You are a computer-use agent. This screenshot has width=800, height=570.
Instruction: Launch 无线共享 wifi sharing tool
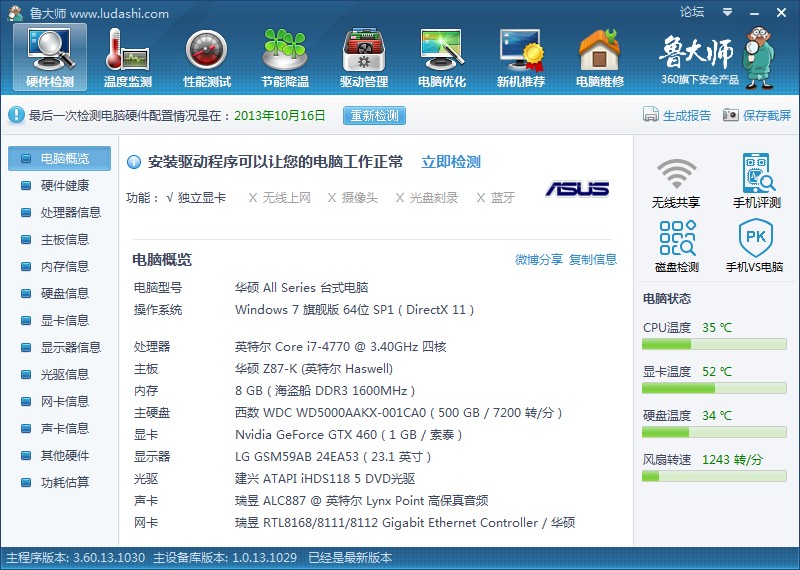tap(676, 183)
